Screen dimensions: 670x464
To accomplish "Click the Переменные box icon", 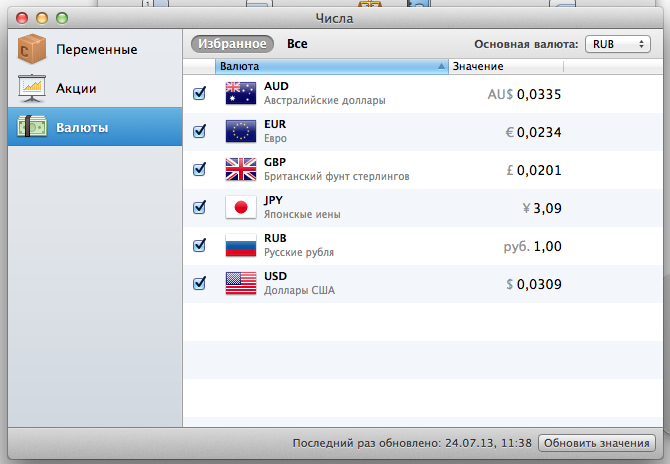I will tap(32, 49).
